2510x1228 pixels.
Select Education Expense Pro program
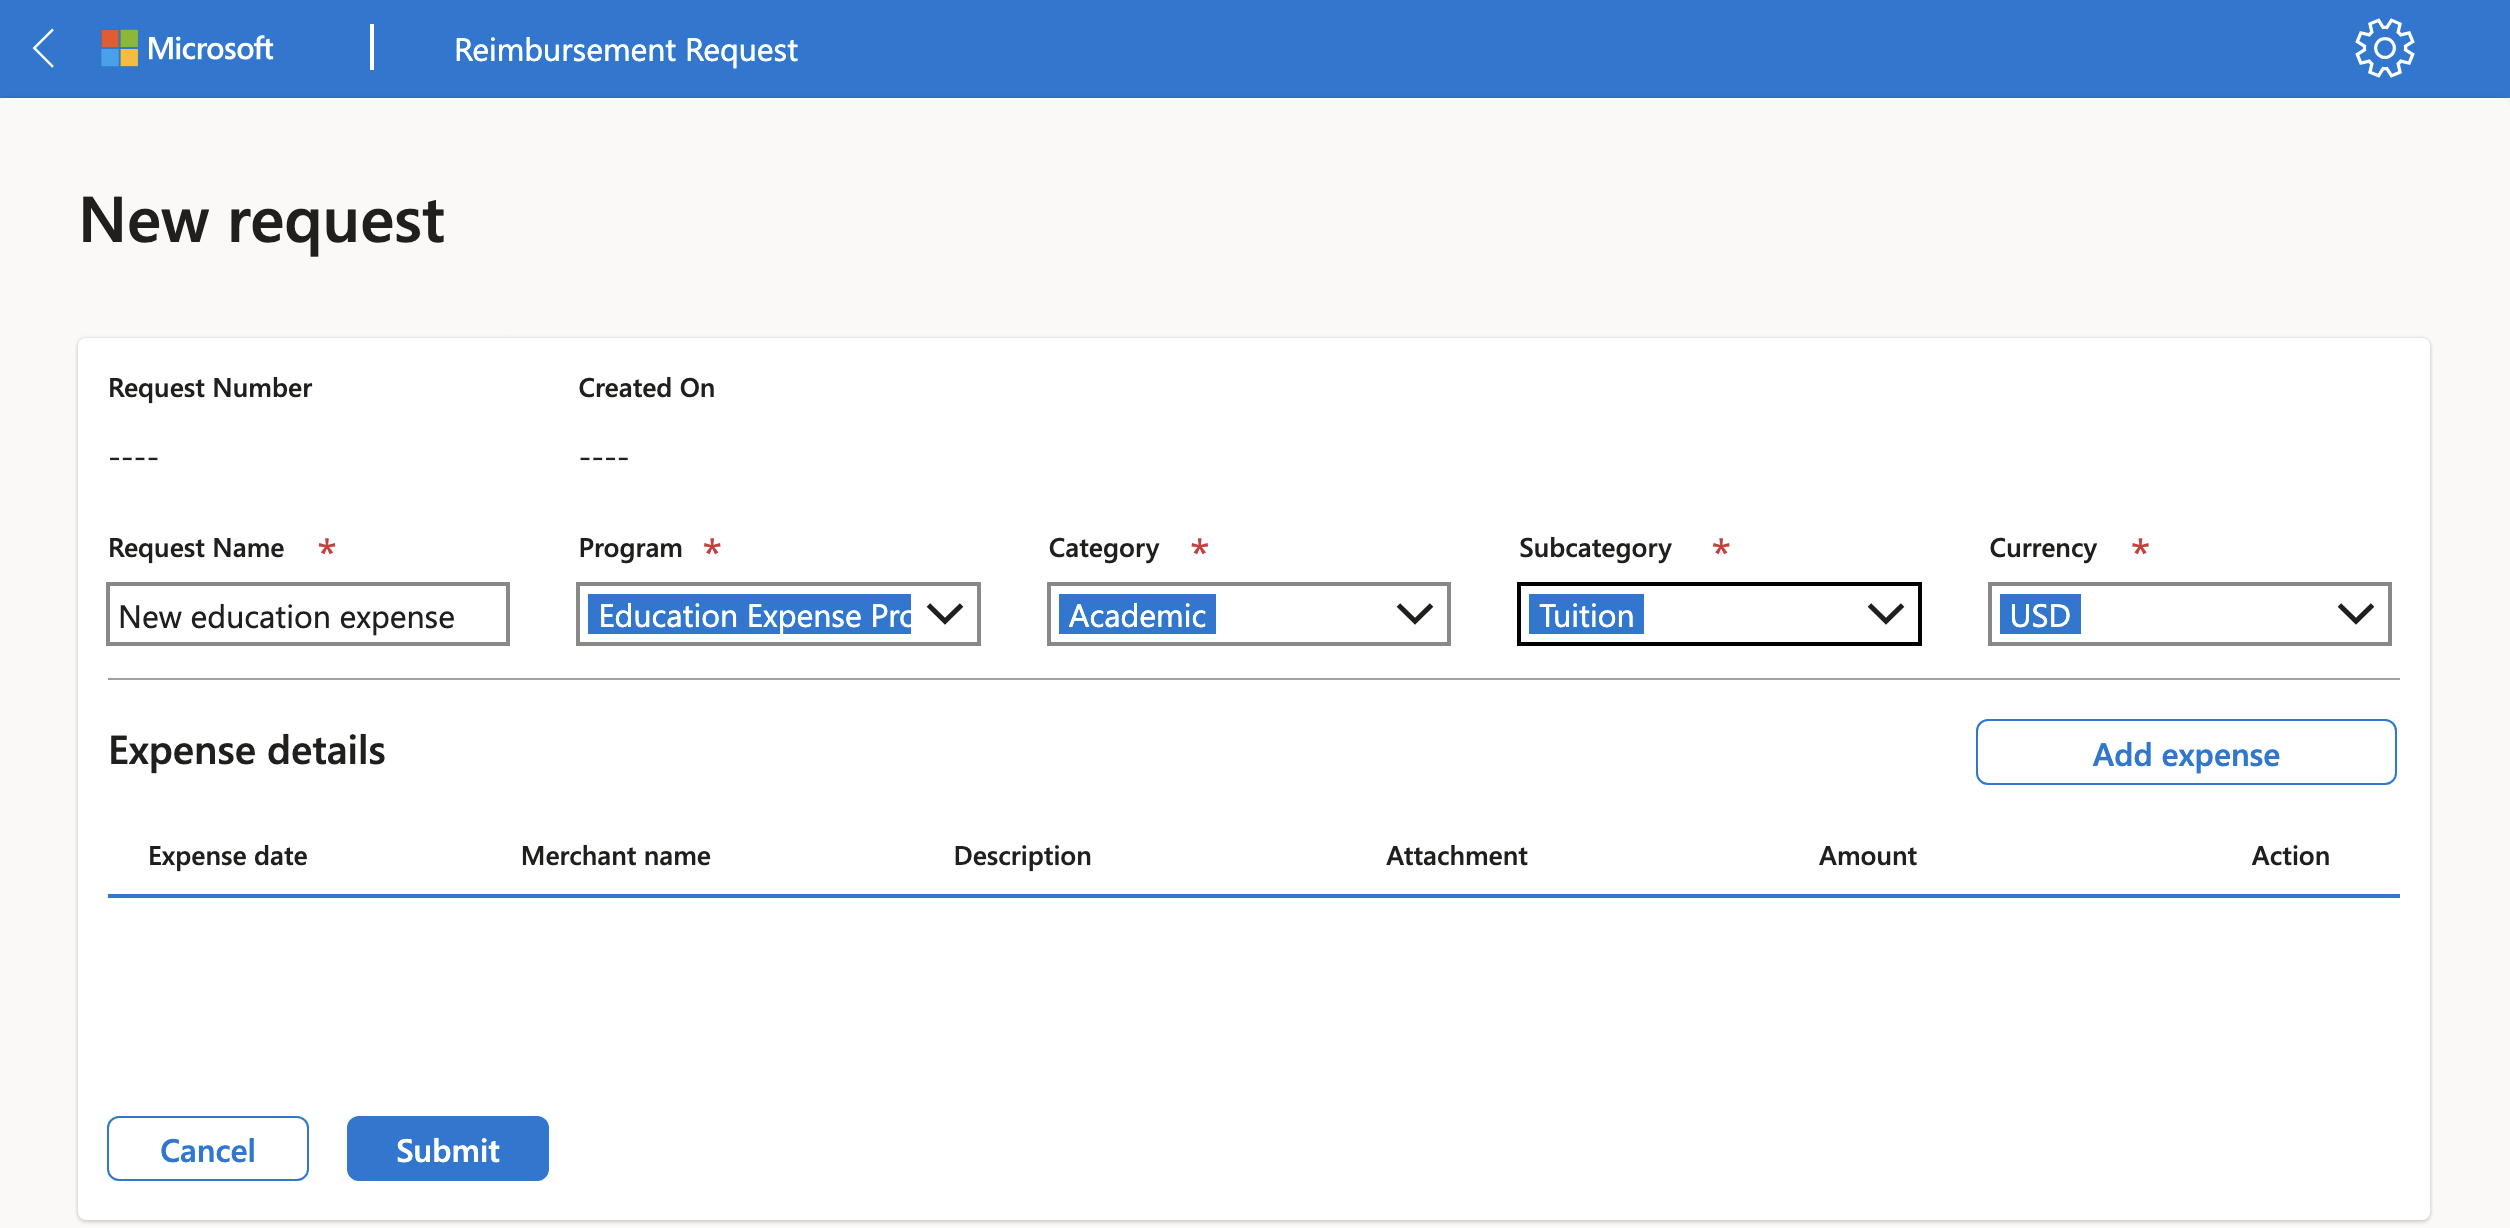pos(776,613)
